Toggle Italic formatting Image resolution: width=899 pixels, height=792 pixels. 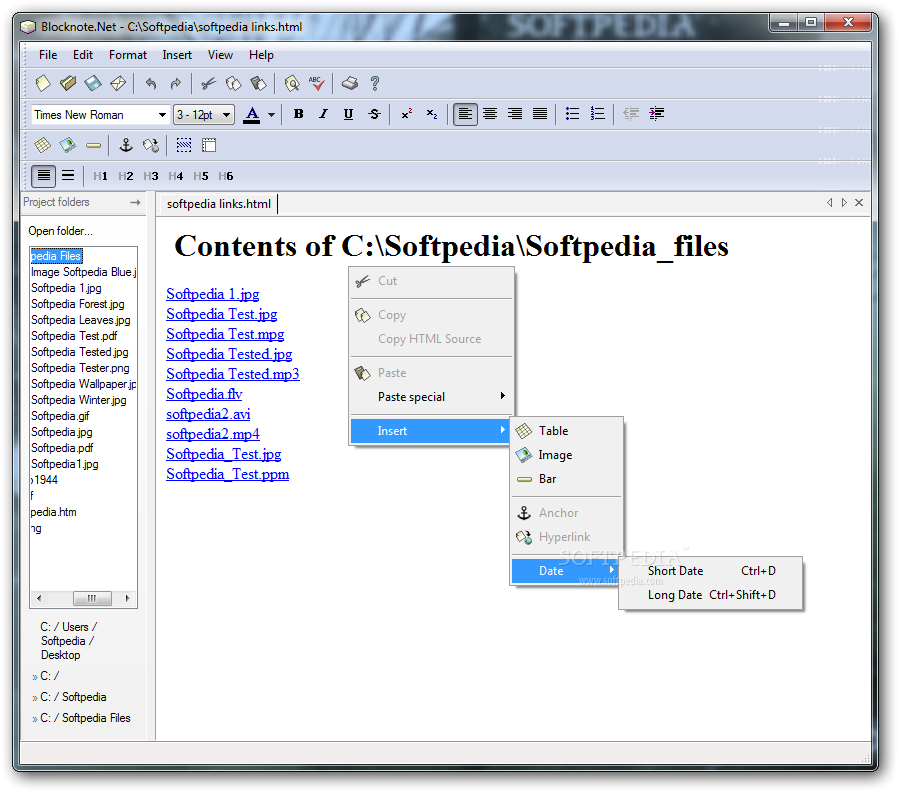pyautogui.click(x=323, y=114)
